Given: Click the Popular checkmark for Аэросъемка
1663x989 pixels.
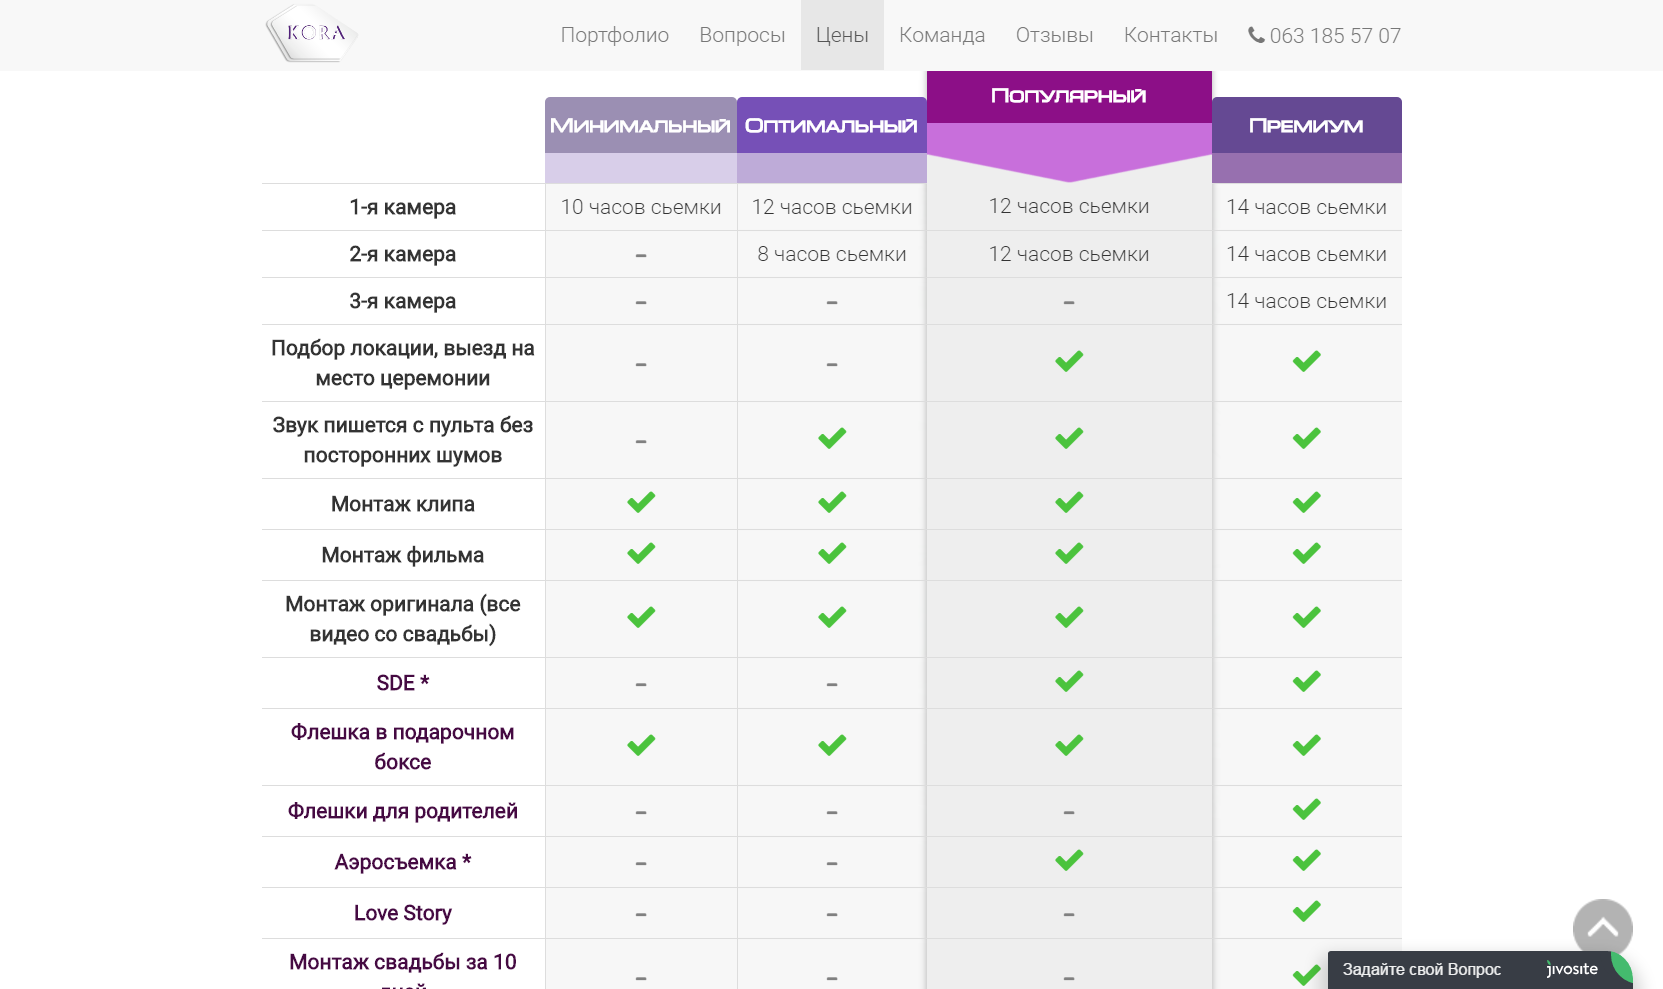Looking at the screenshot, I should pyautogui.click(x=1069, y=860).
